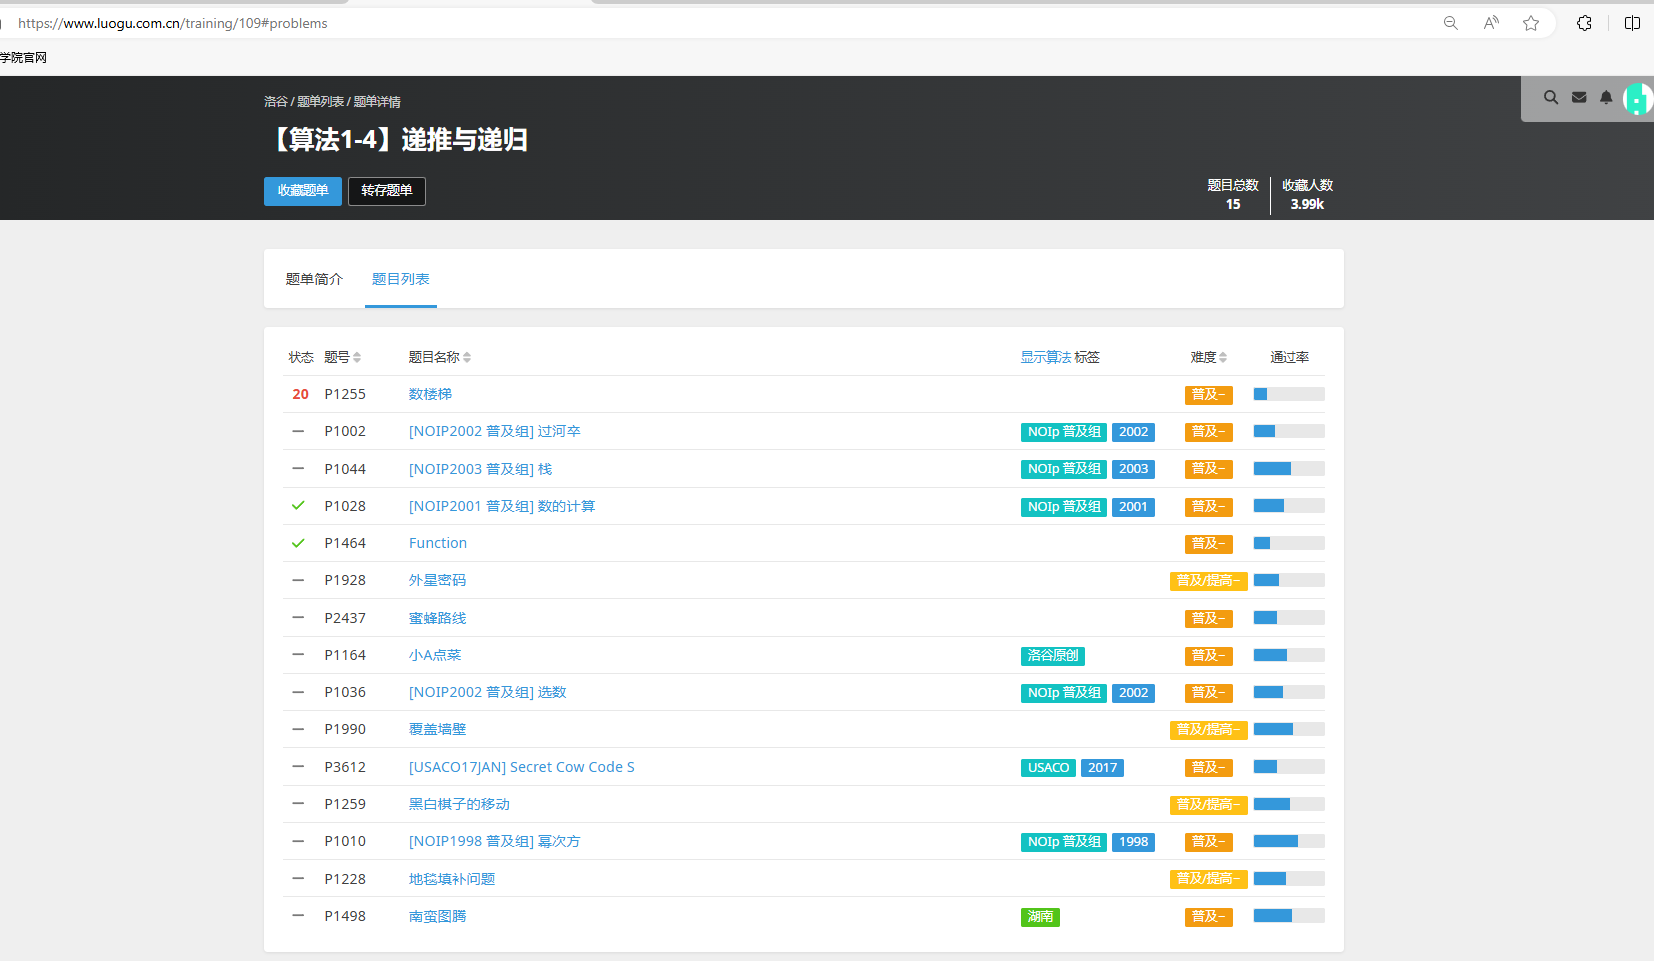Click the read aloud icon in address bar
Screen dimensions: 1654x961
click(x=1491, y=23)
